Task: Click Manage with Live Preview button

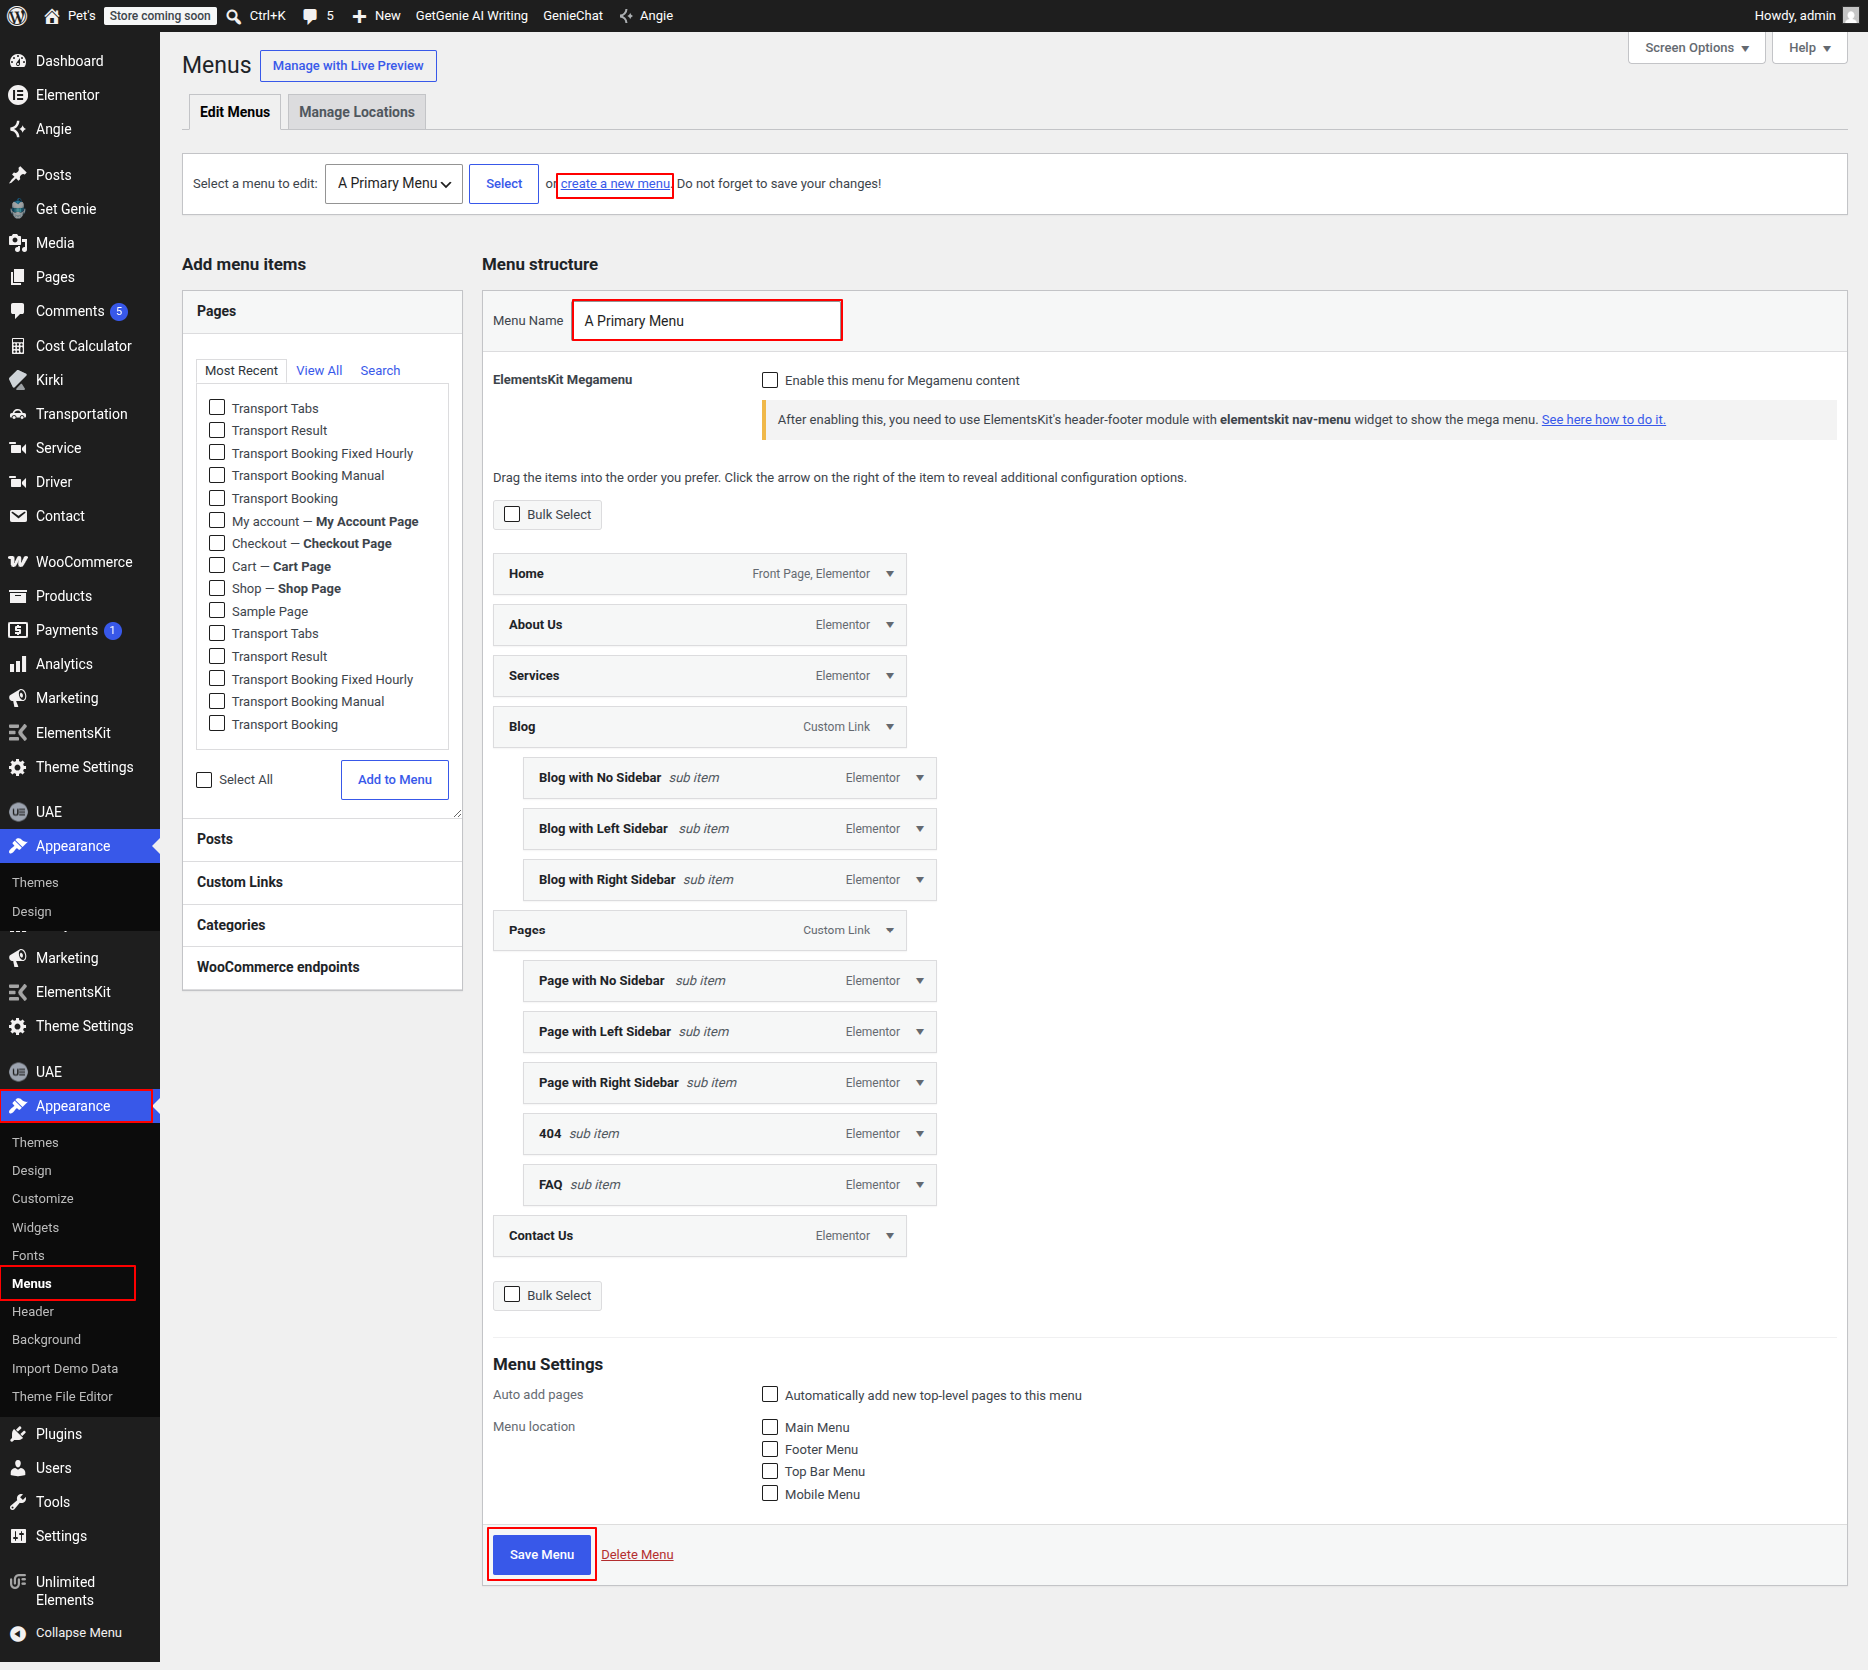Action: (348, 66)
